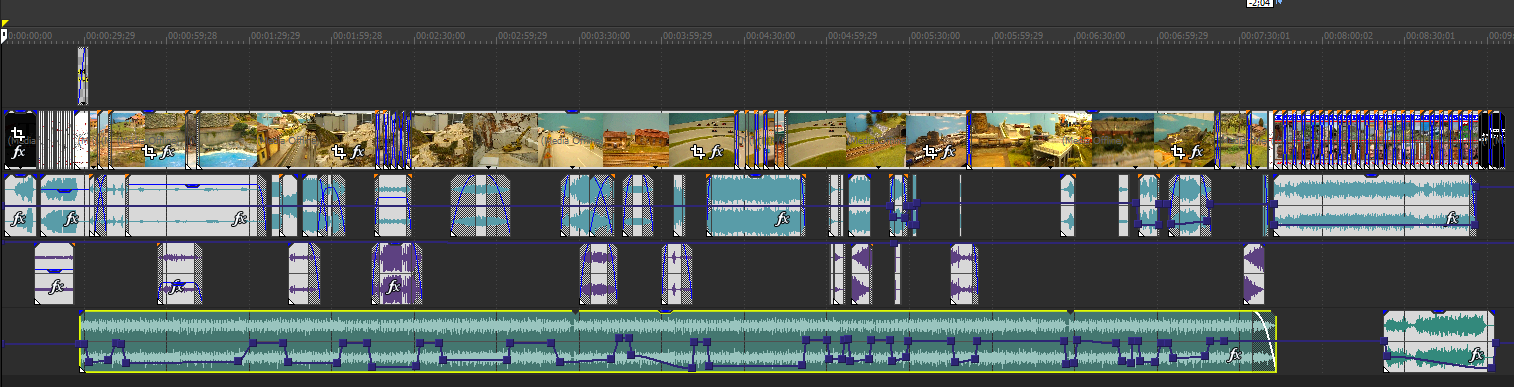The height and width of the screenshot is (387, 1514).
Task: Open fx on second audio clip of first audio track
Action: [71, 219]
